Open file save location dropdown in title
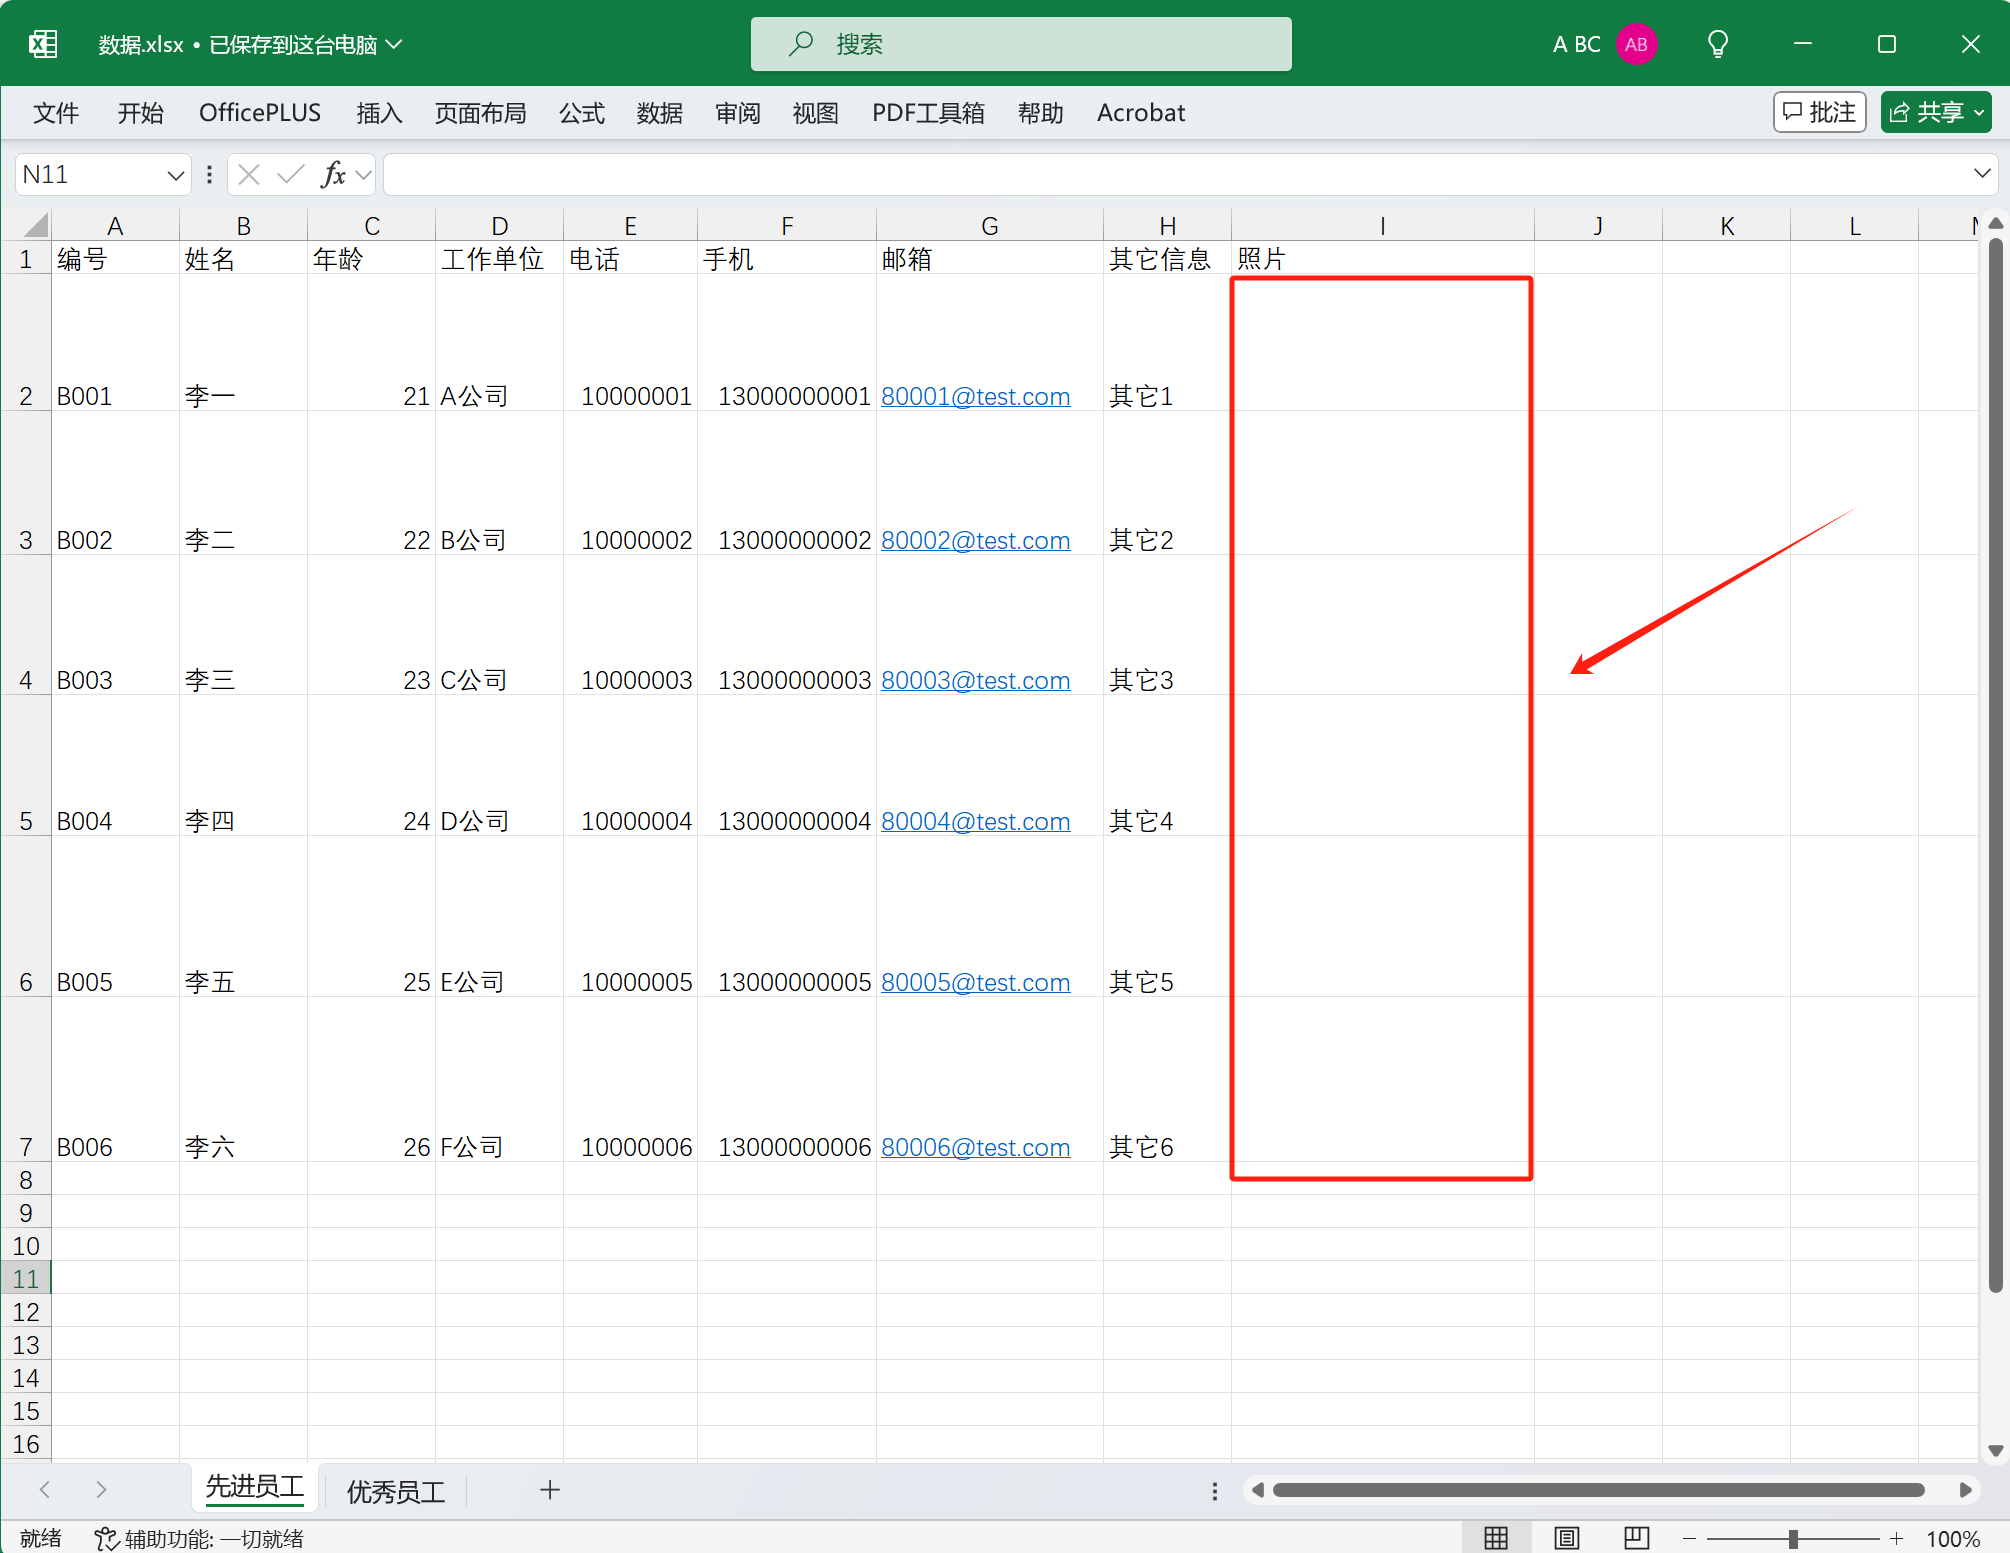 [x=395, y=44]
